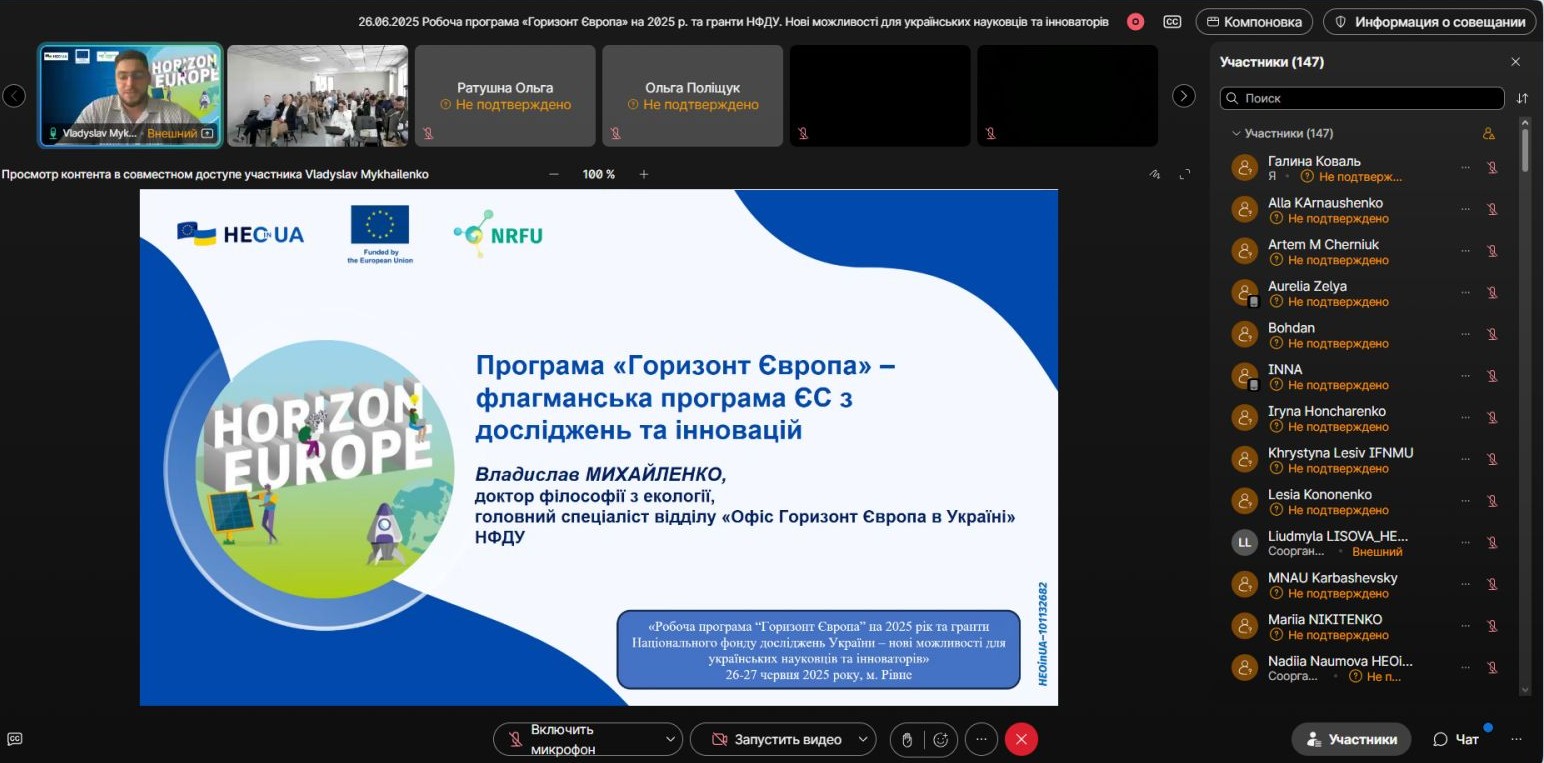
Task: Click the muted mic icon for MNAU Karbashevsky
Action: pos(1492,585)
